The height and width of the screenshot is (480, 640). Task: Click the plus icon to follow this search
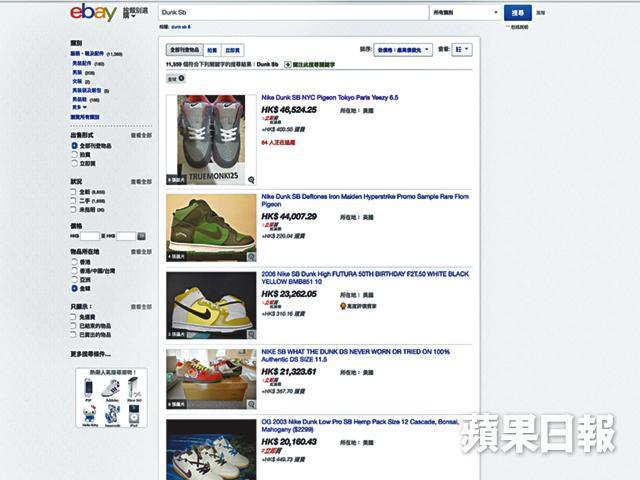point(287,64)
